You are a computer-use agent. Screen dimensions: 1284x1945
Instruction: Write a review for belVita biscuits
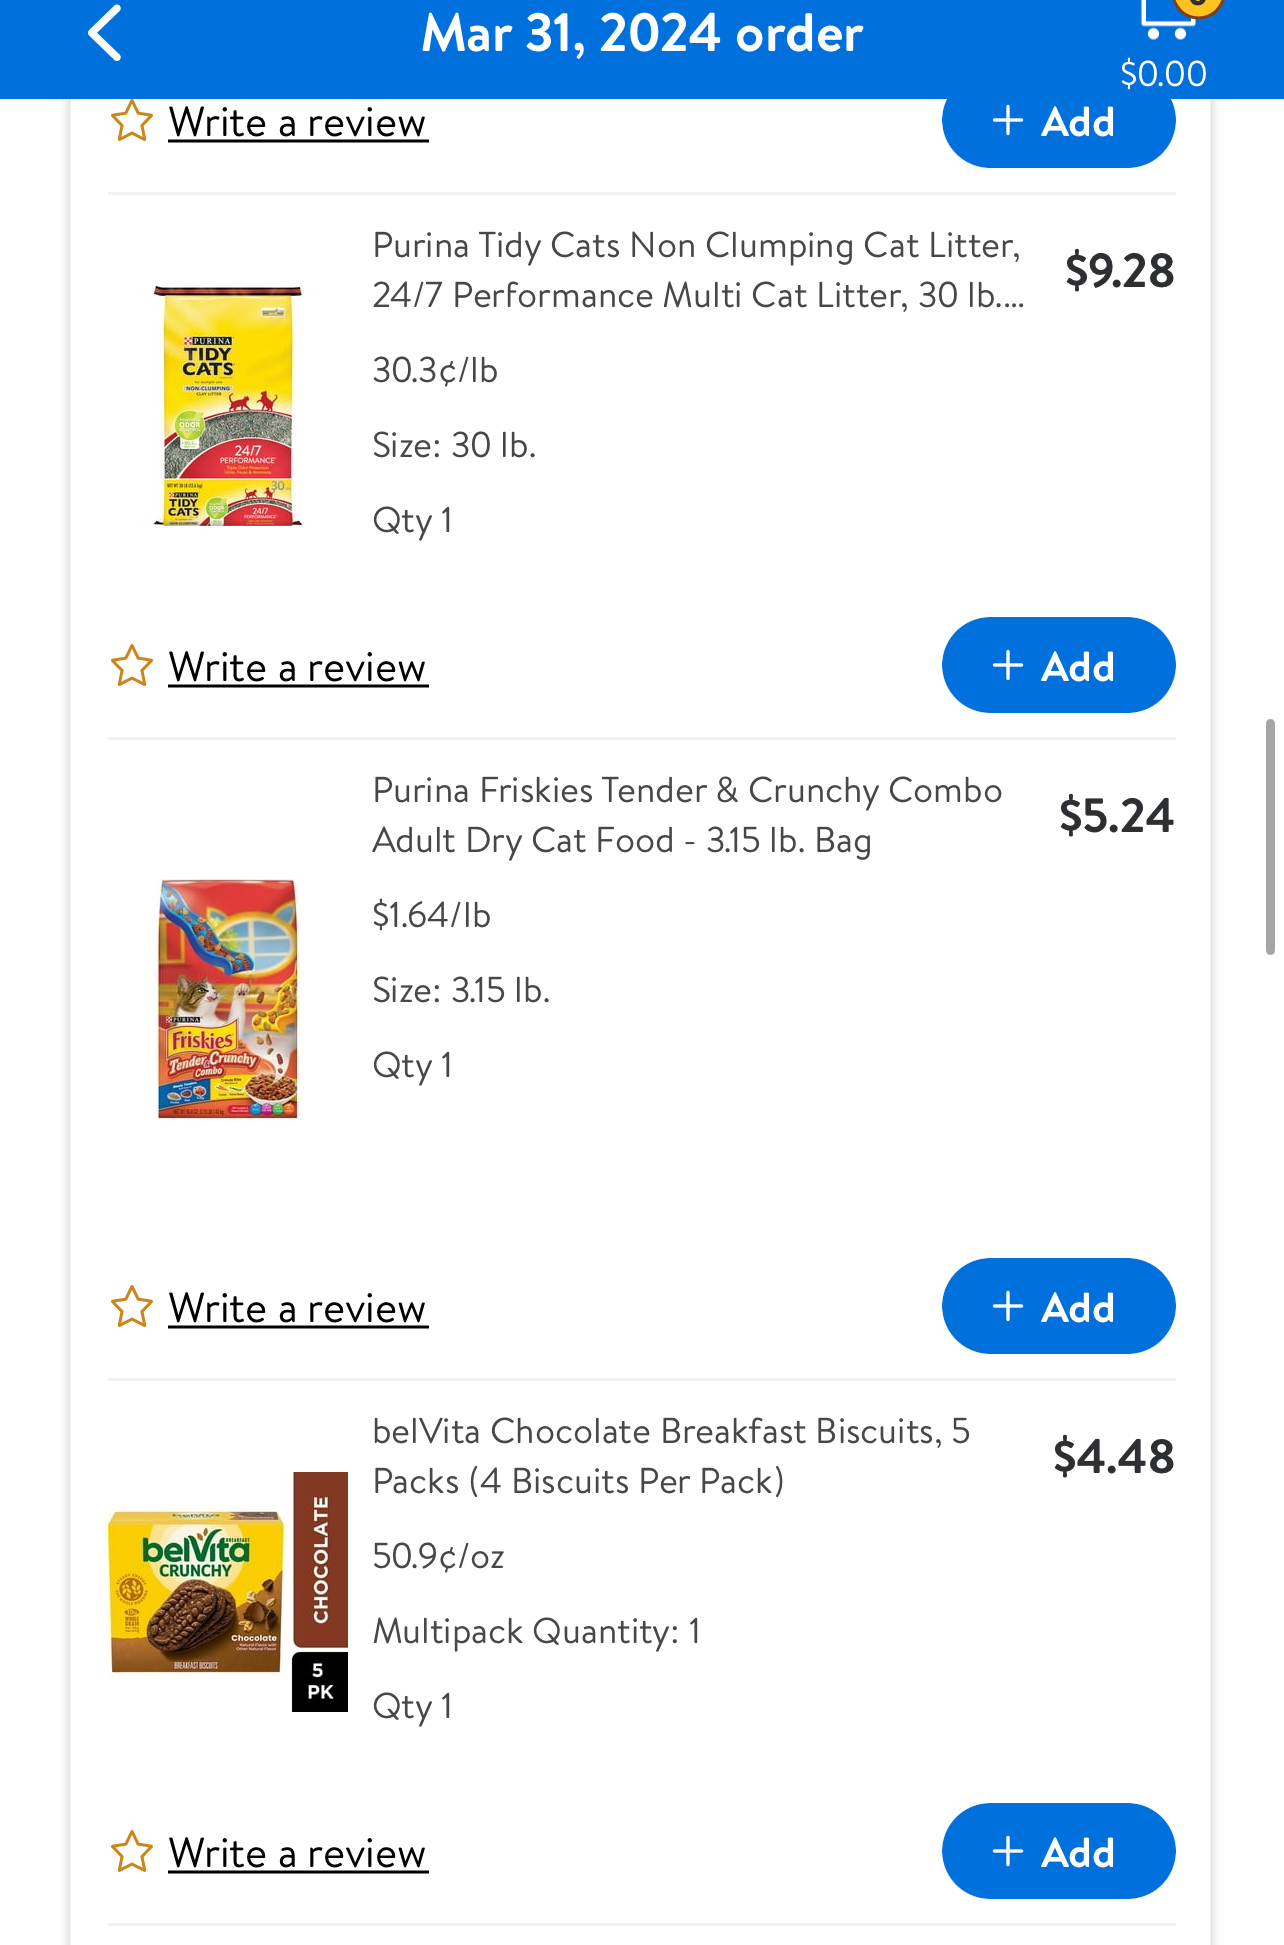click(x=298, y=1854)
